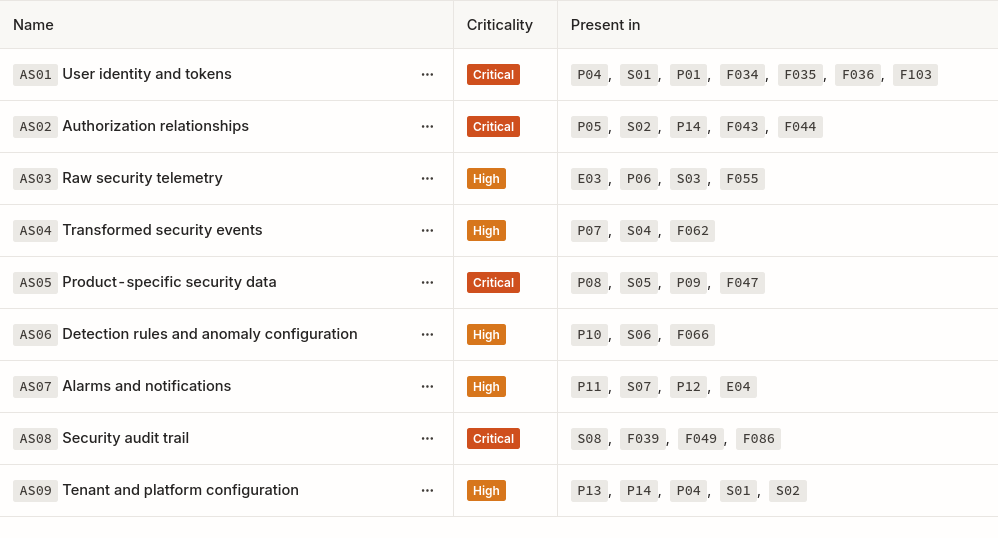Select the E04 tag in Alarms row
The width and height of the screenshot is (998, 538).
pos(738,386)
